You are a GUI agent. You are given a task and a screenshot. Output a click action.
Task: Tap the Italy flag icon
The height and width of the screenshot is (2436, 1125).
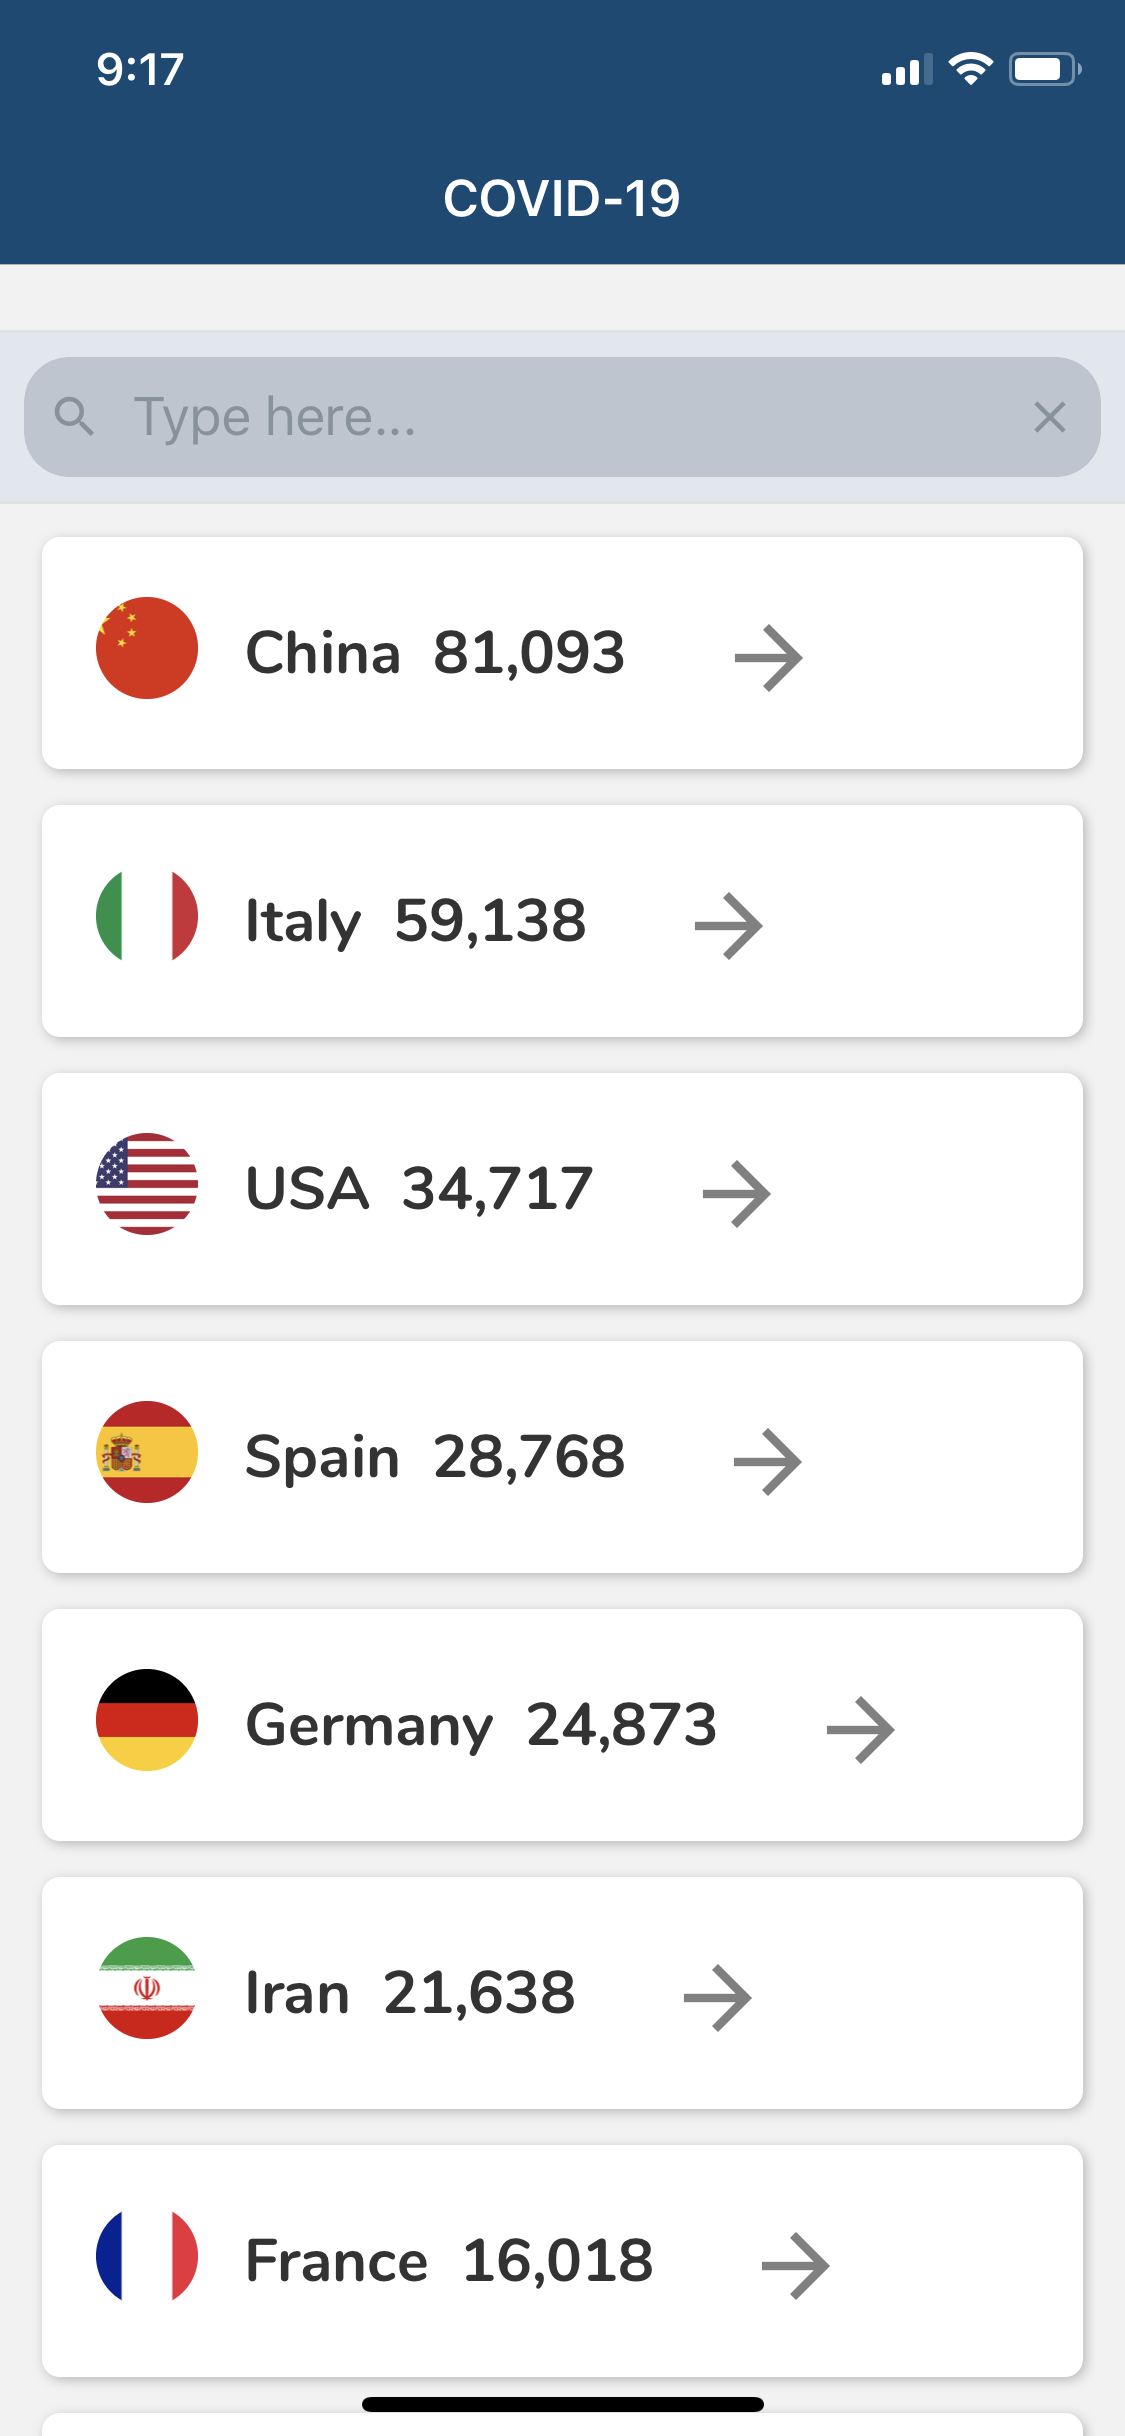click(x=147, y=916)
